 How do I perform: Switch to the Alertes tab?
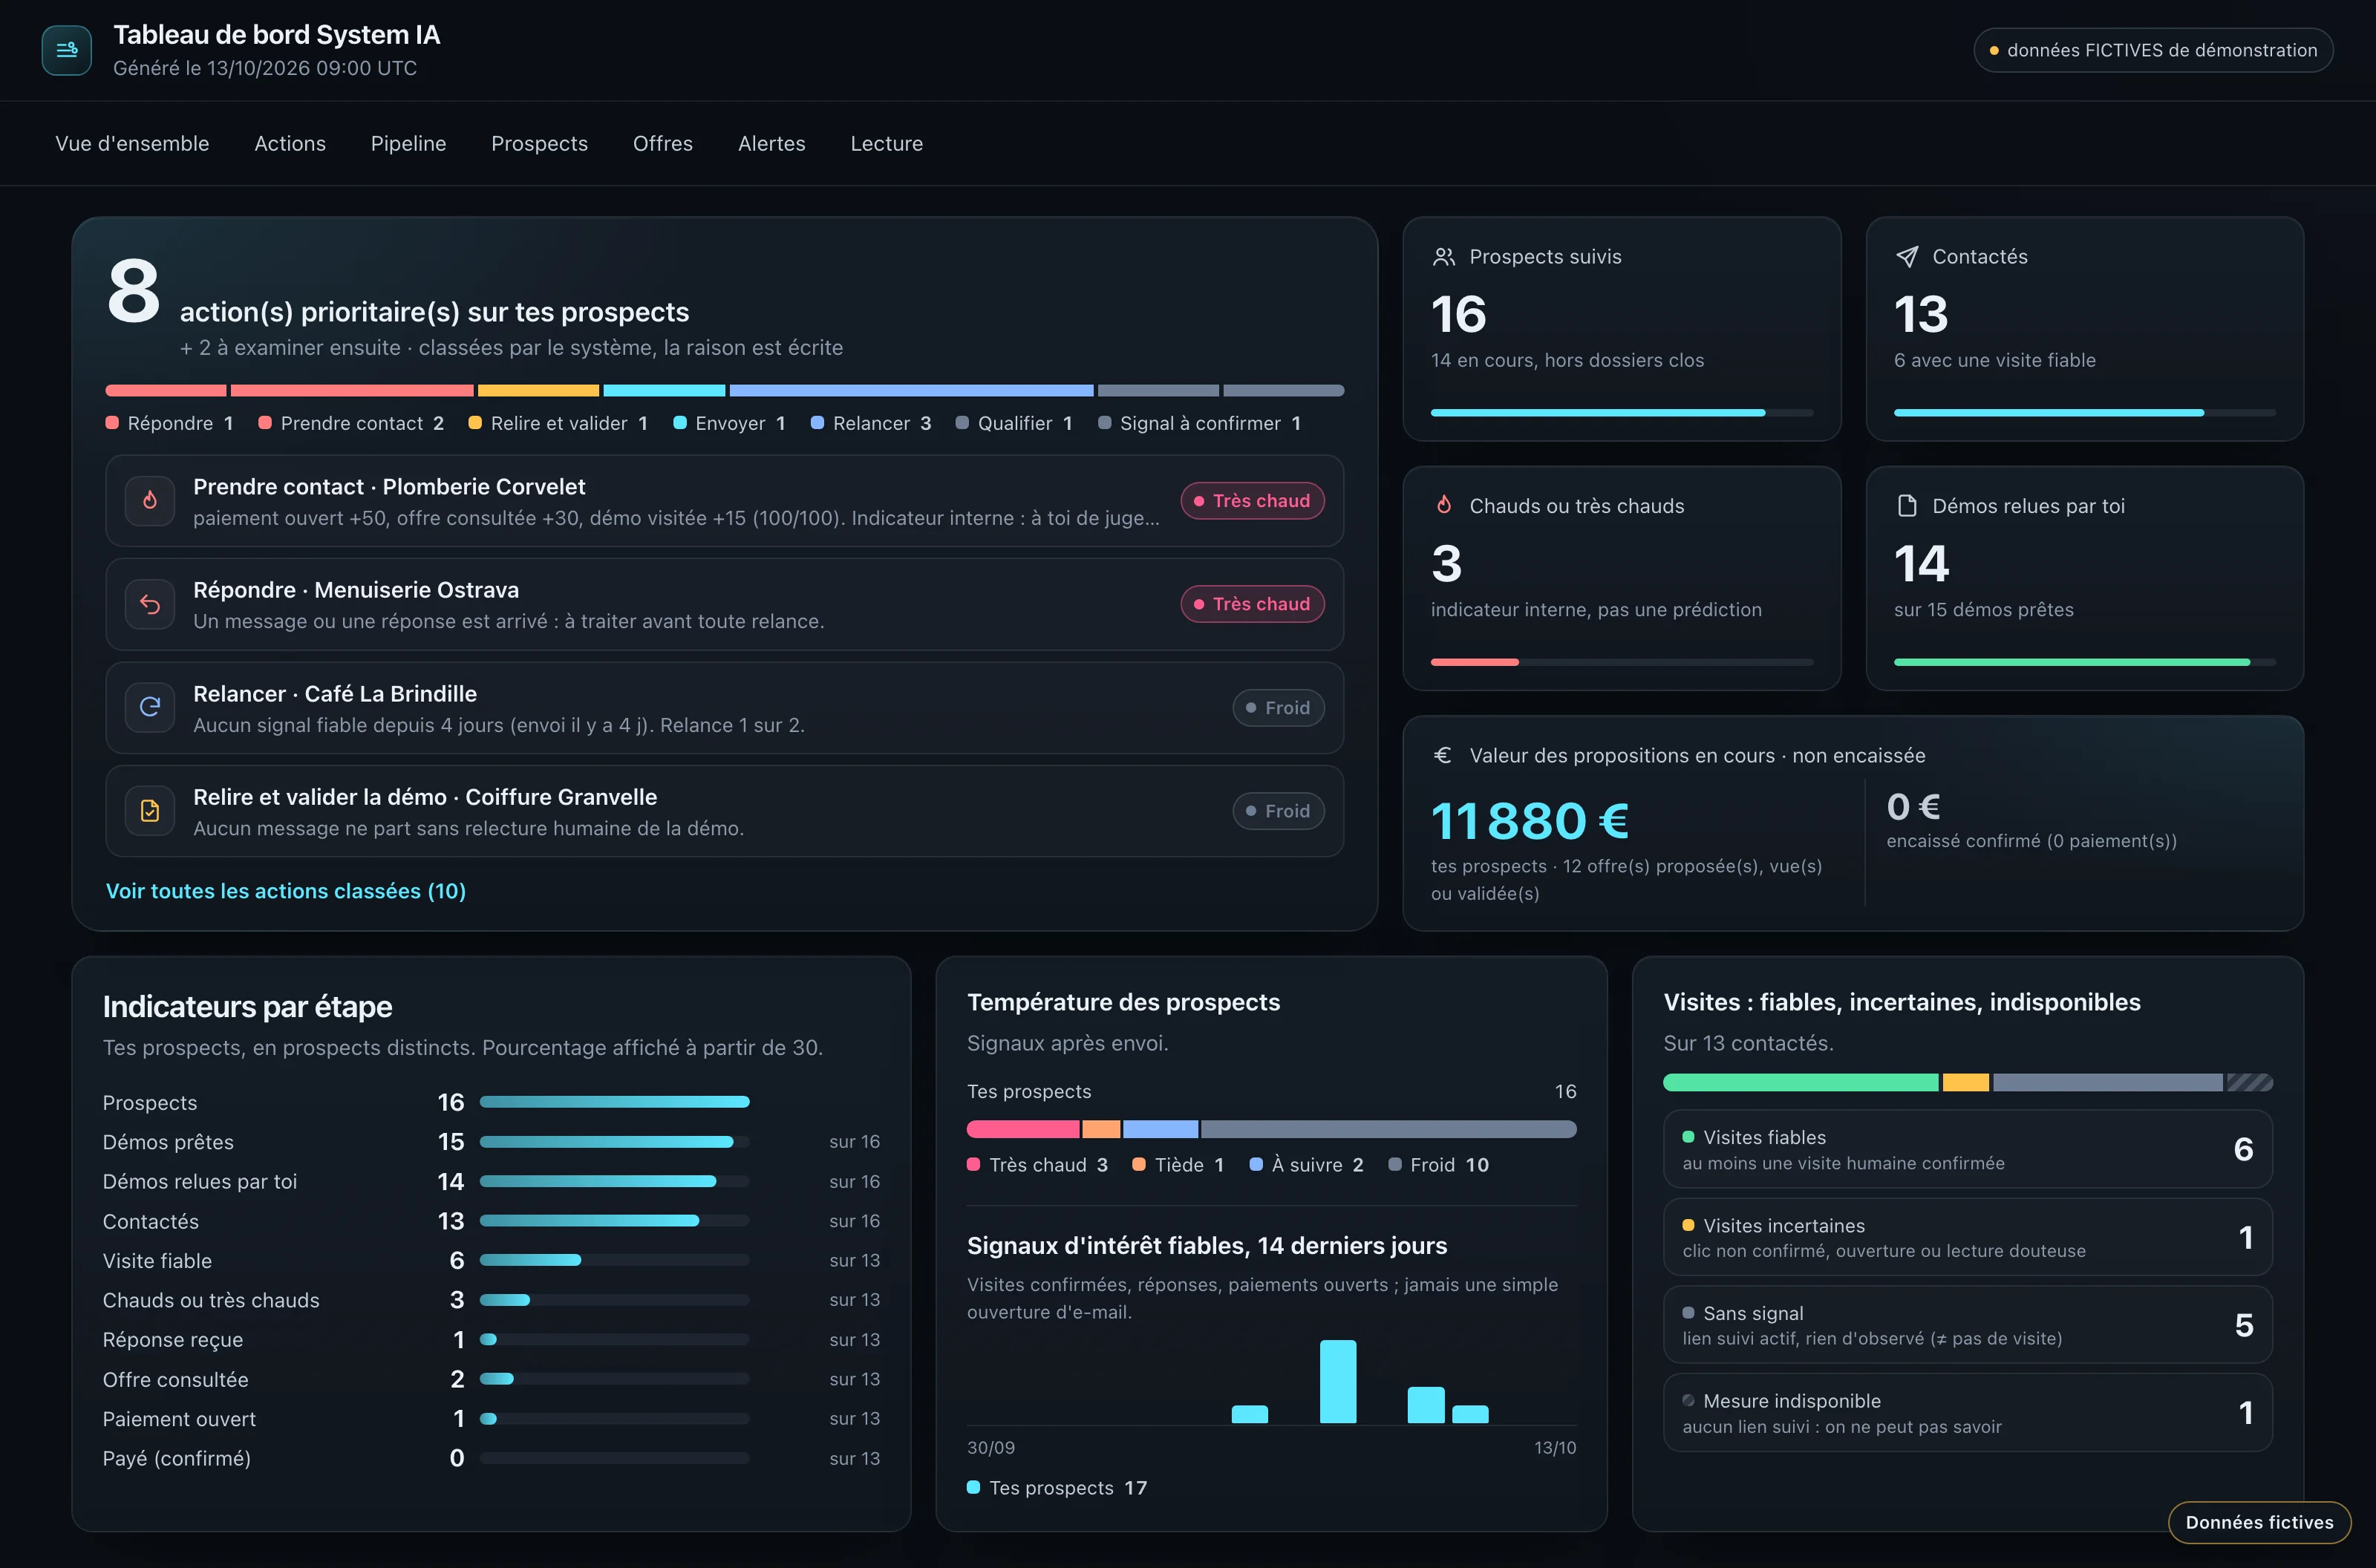point(772,144)
